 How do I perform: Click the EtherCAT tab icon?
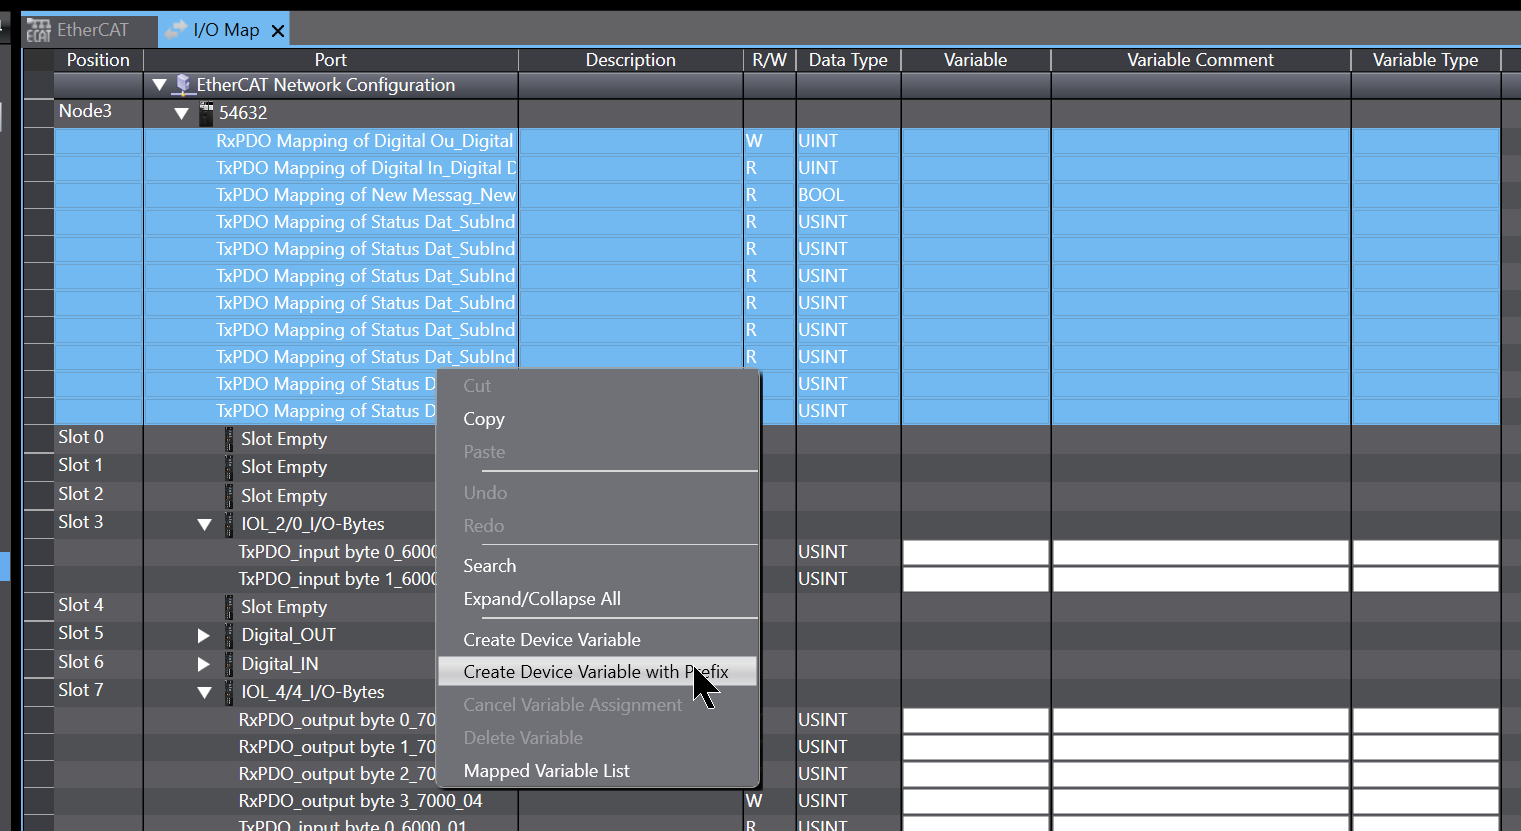tap(39, 31)
